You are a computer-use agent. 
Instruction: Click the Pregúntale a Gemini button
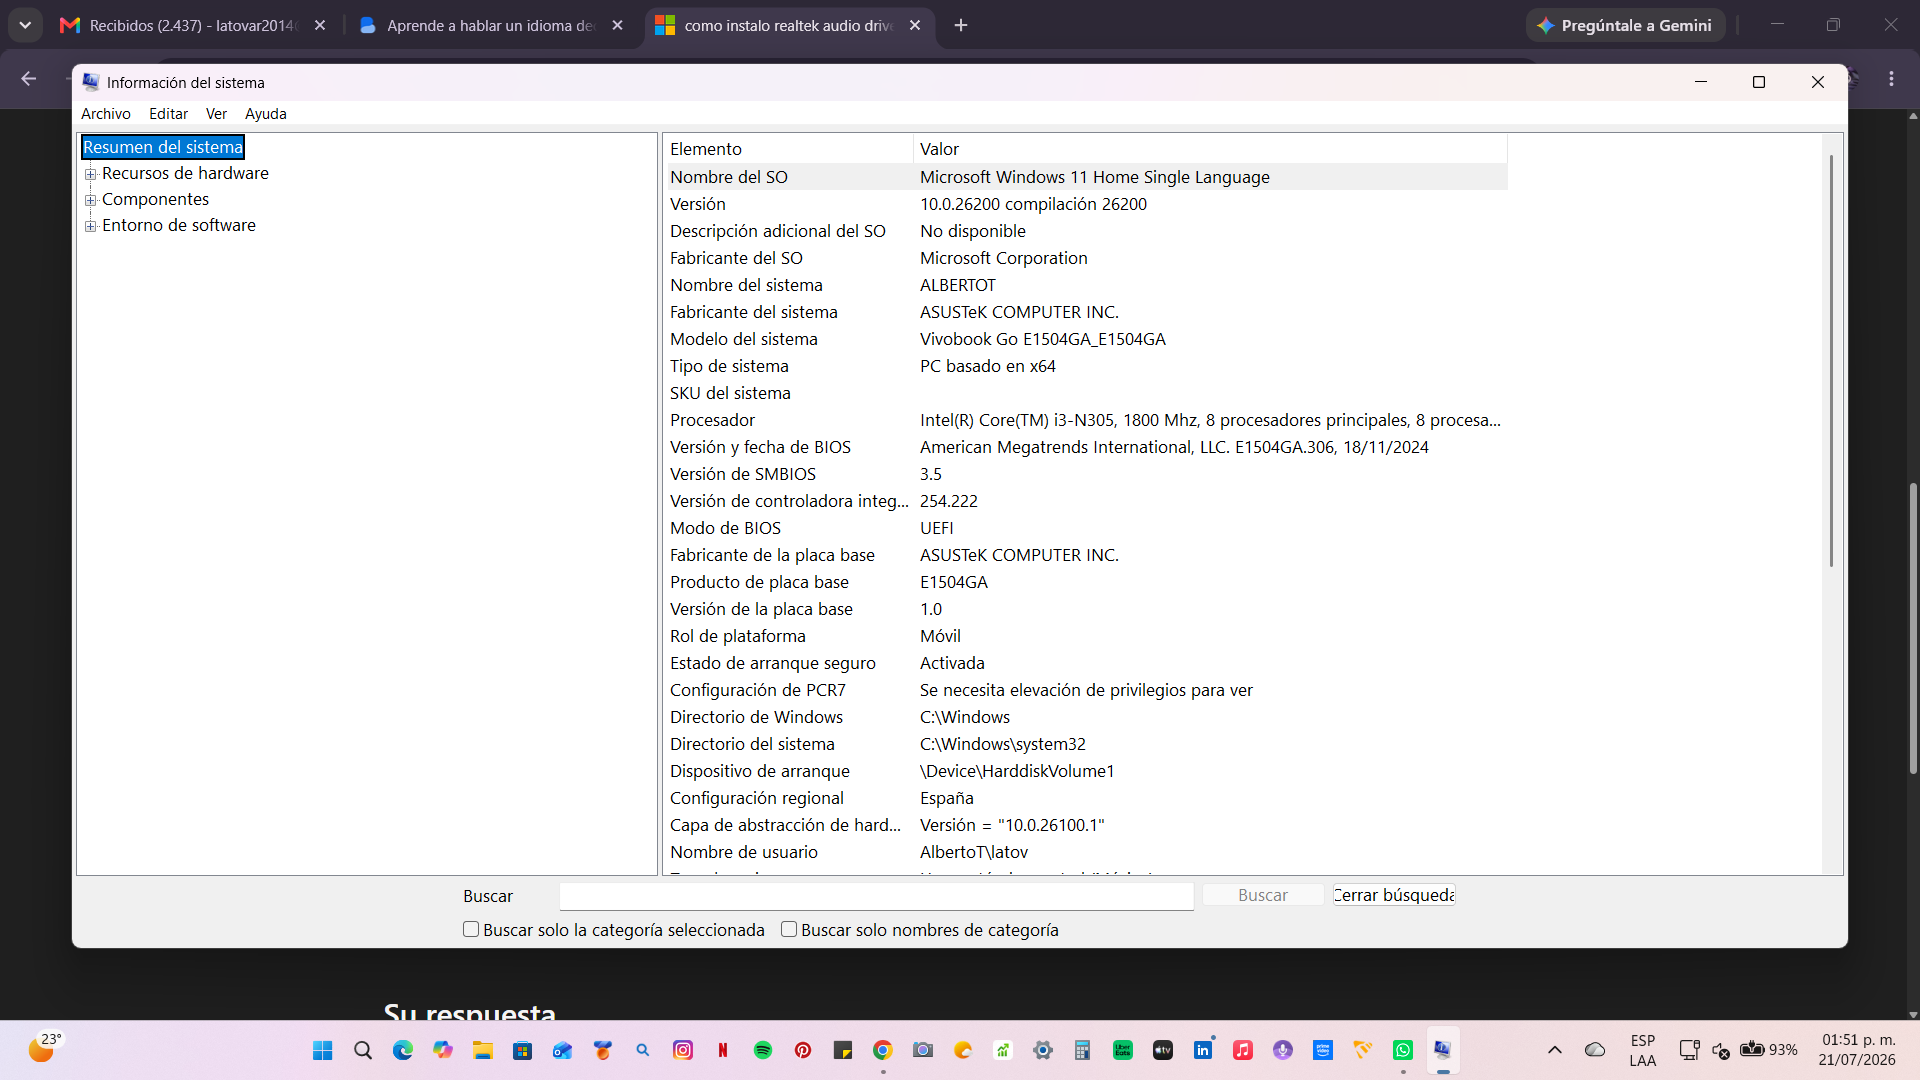pos(1625,25)
